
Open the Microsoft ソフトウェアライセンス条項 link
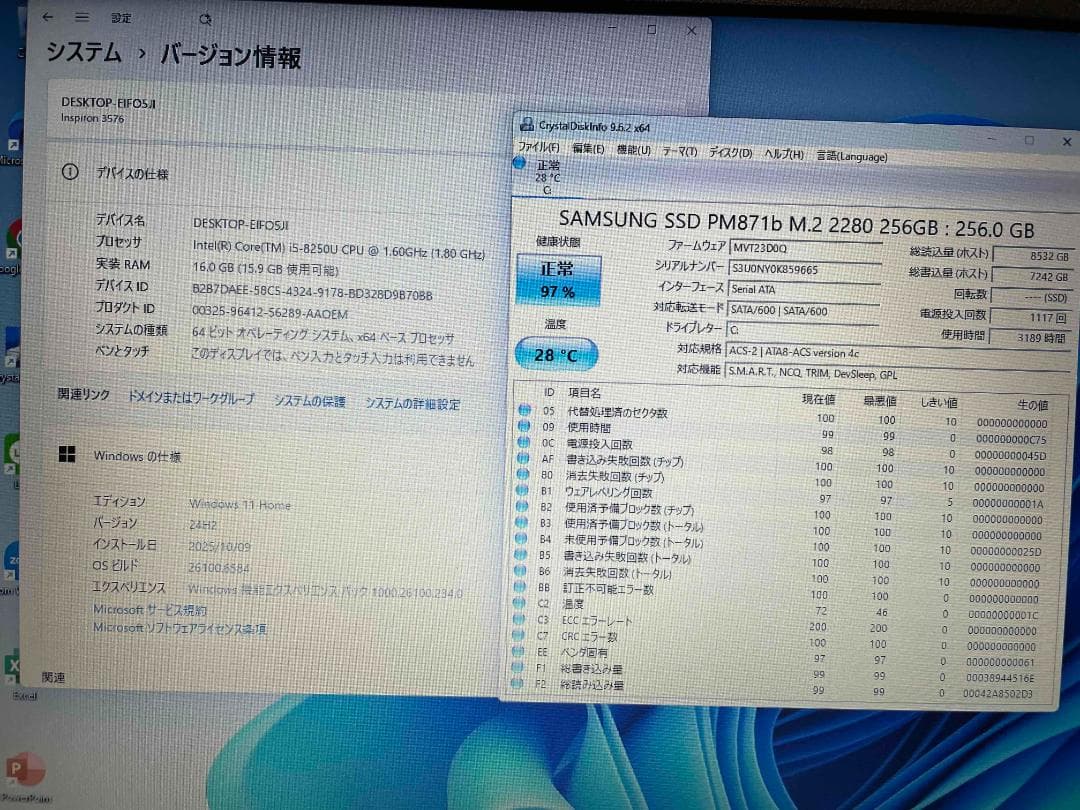point(180,628)
